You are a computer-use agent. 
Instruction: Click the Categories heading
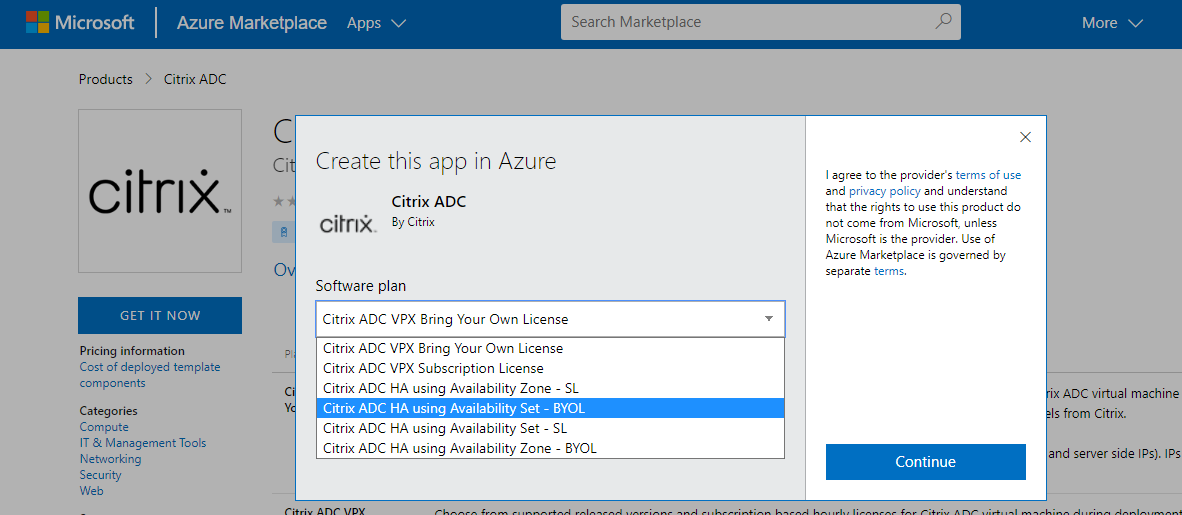point(109,411)
